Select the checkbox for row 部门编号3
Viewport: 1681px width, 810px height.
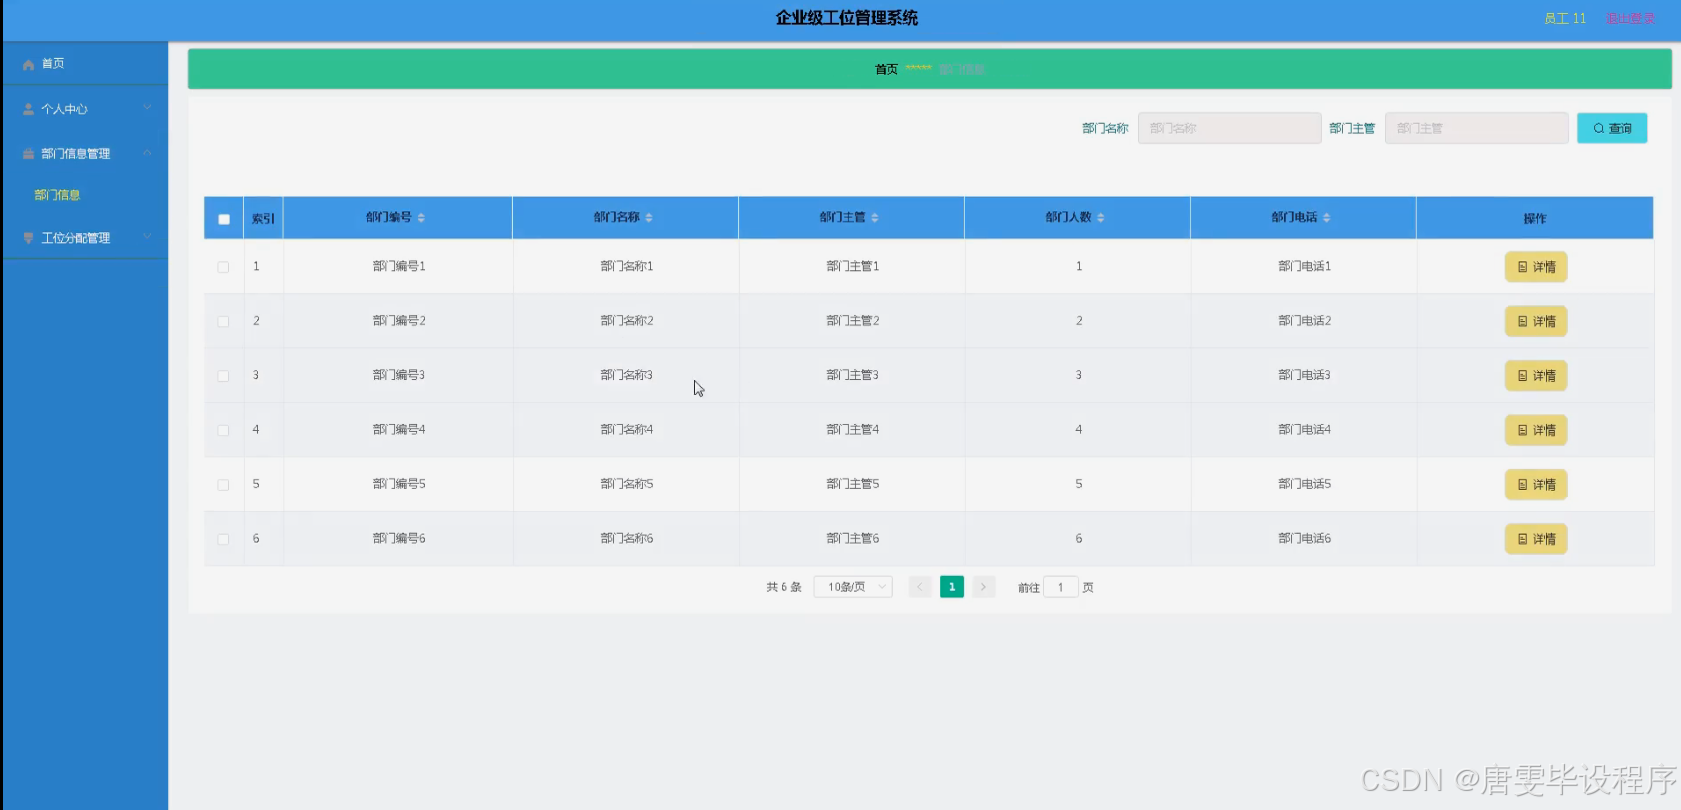pyautogui.click(x=223, y=376)
